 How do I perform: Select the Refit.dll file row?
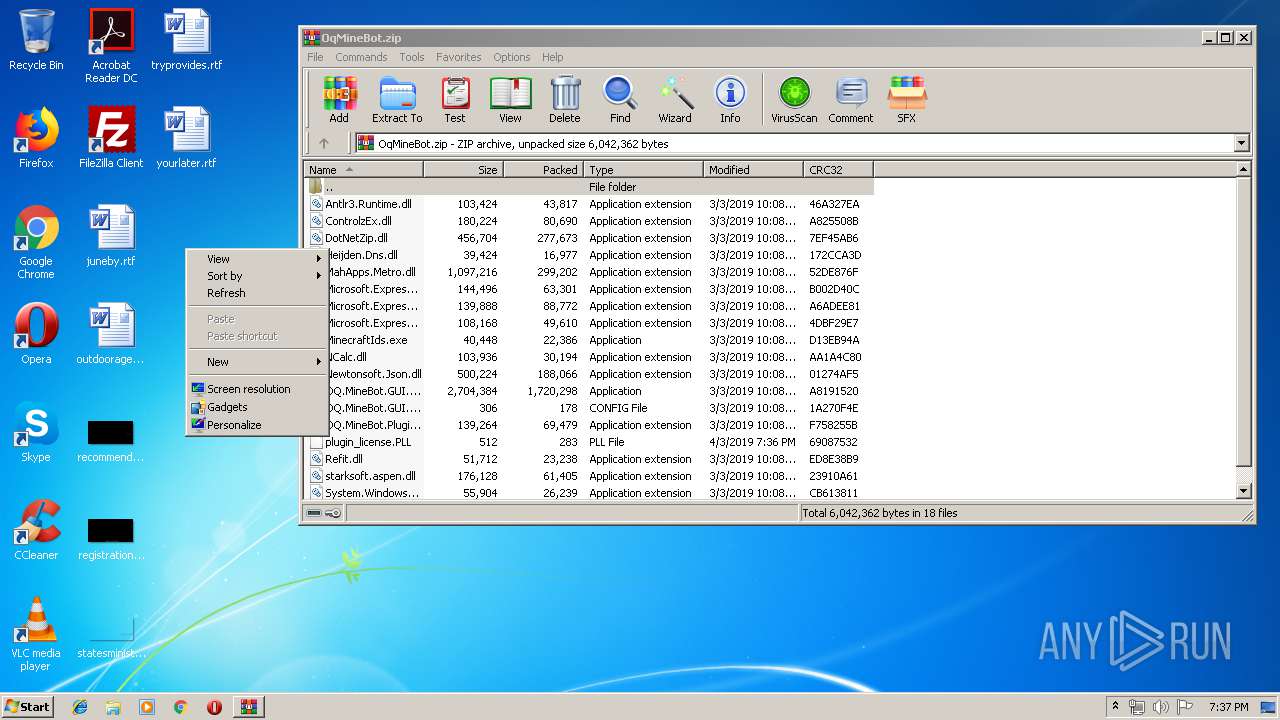589,459
